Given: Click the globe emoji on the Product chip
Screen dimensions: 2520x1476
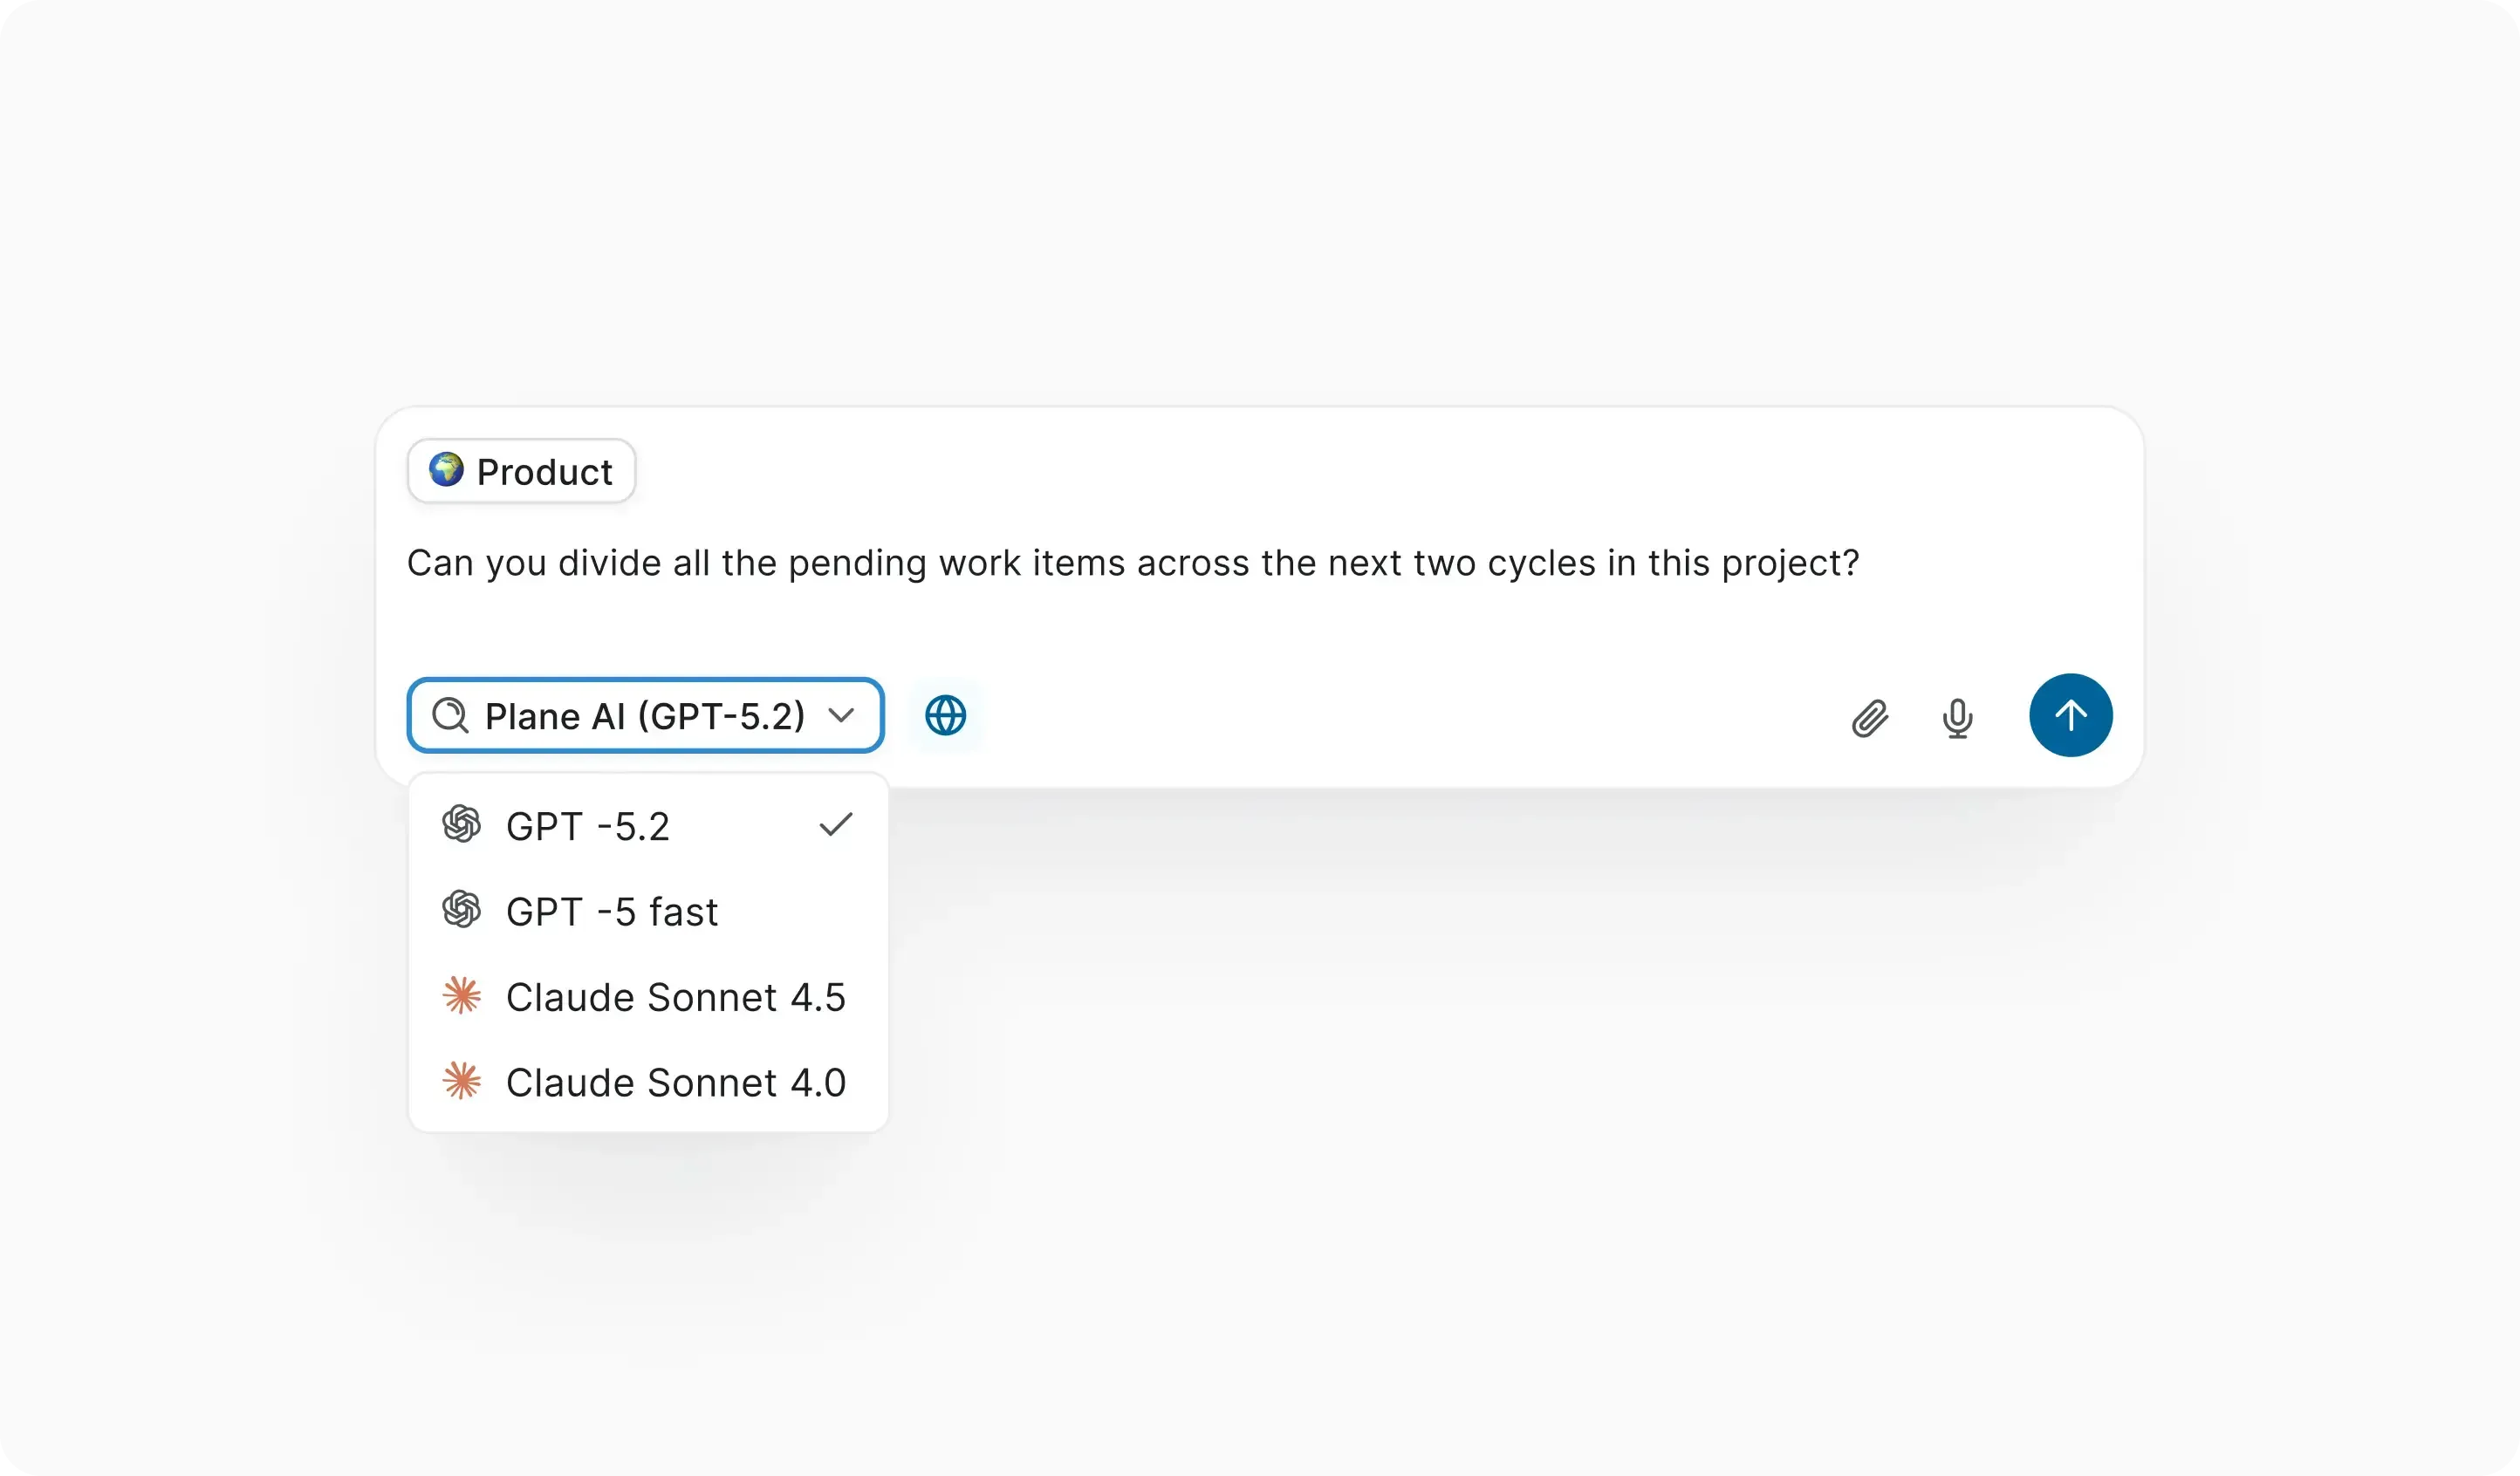Looking at the screenshot, I should [x=446, y=470].
